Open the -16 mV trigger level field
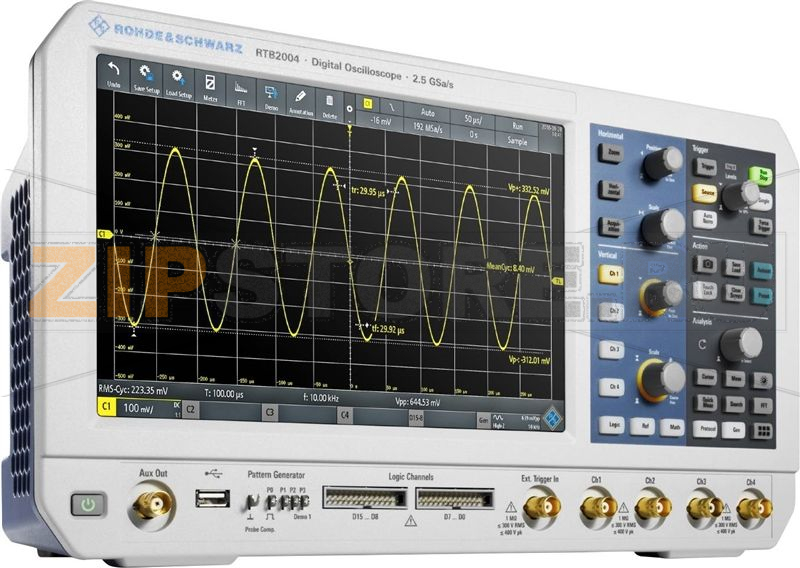This screenshot has width=800, height=568. 380,121
